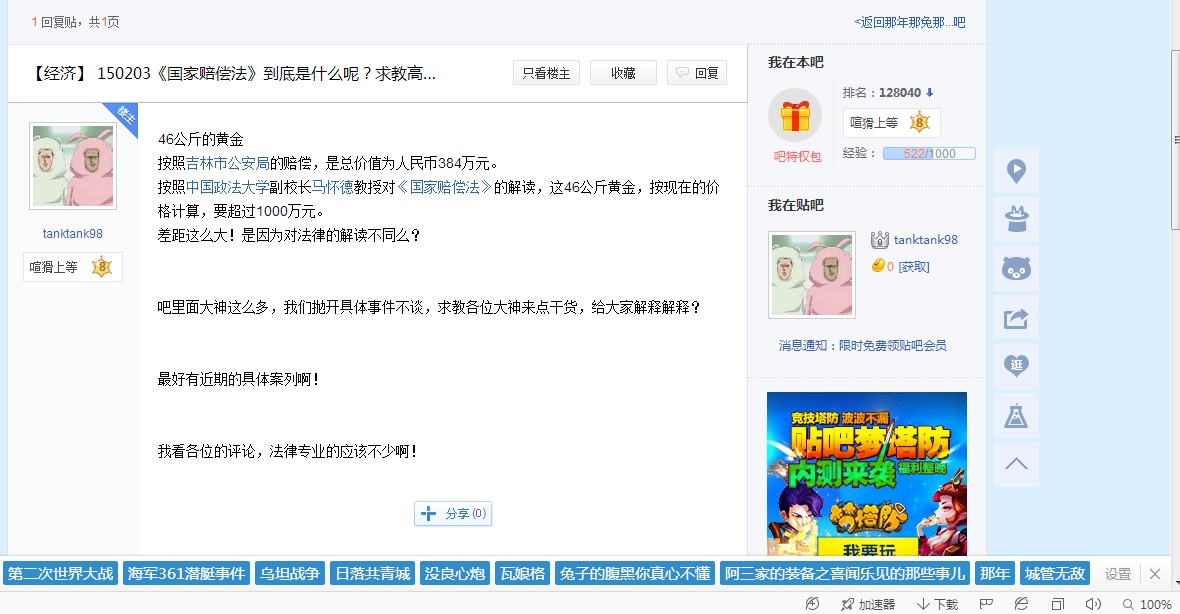
Task: Open the 加速器 rocket tool in status bar
Action: [868, 603]
